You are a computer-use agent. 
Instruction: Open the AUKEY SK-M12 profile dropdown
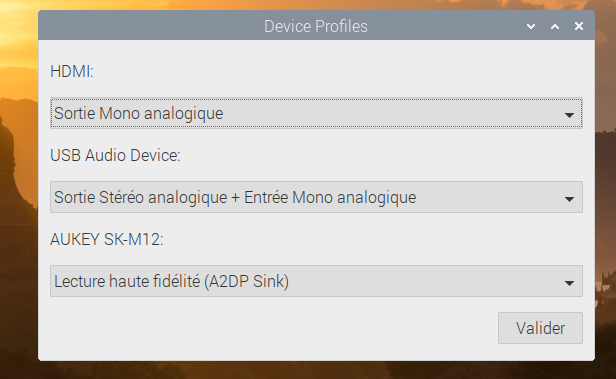tap(316, 281)
